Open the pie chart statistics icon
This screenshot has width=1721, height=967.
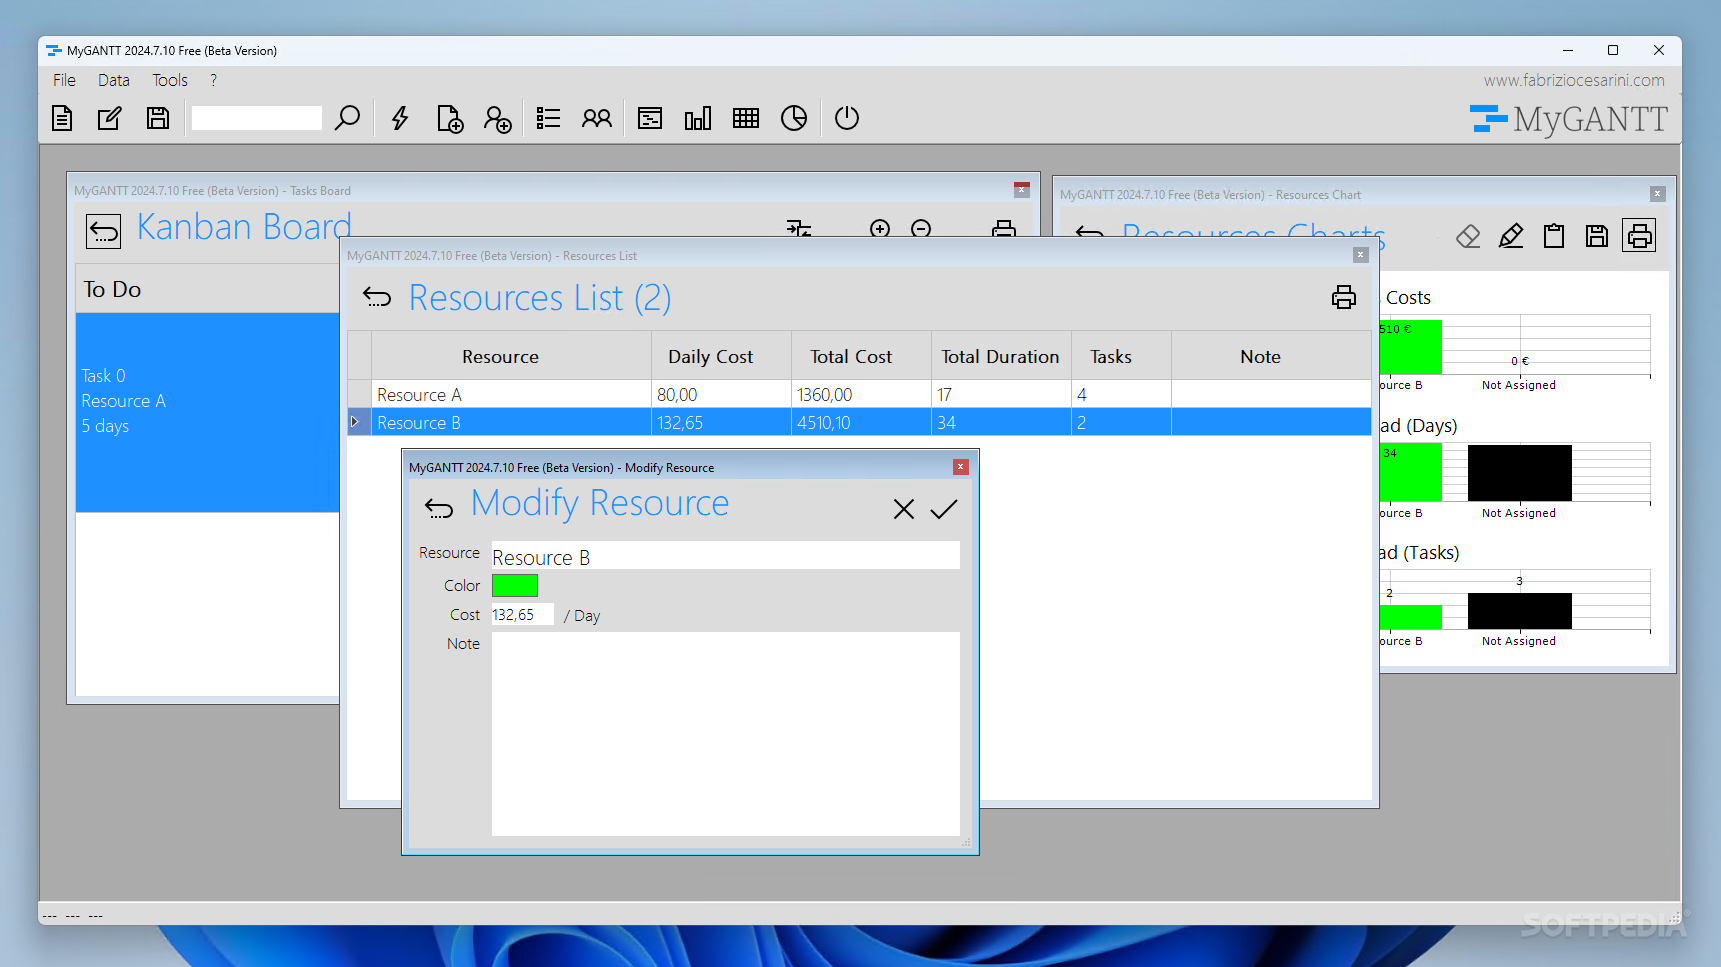(x=794, y=118)
